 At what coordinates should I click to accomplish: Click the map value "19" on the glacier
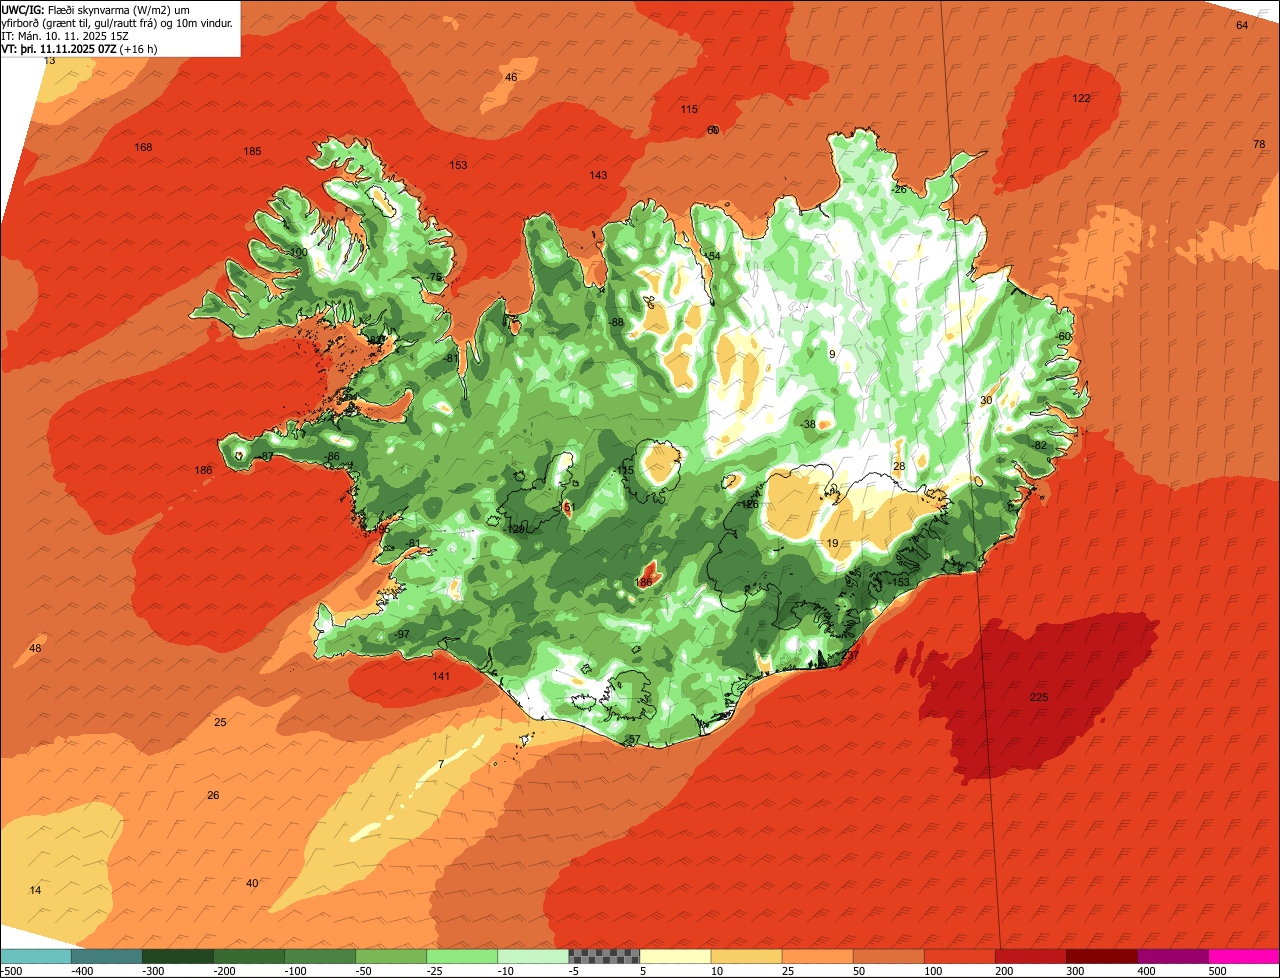click(832, 543)
